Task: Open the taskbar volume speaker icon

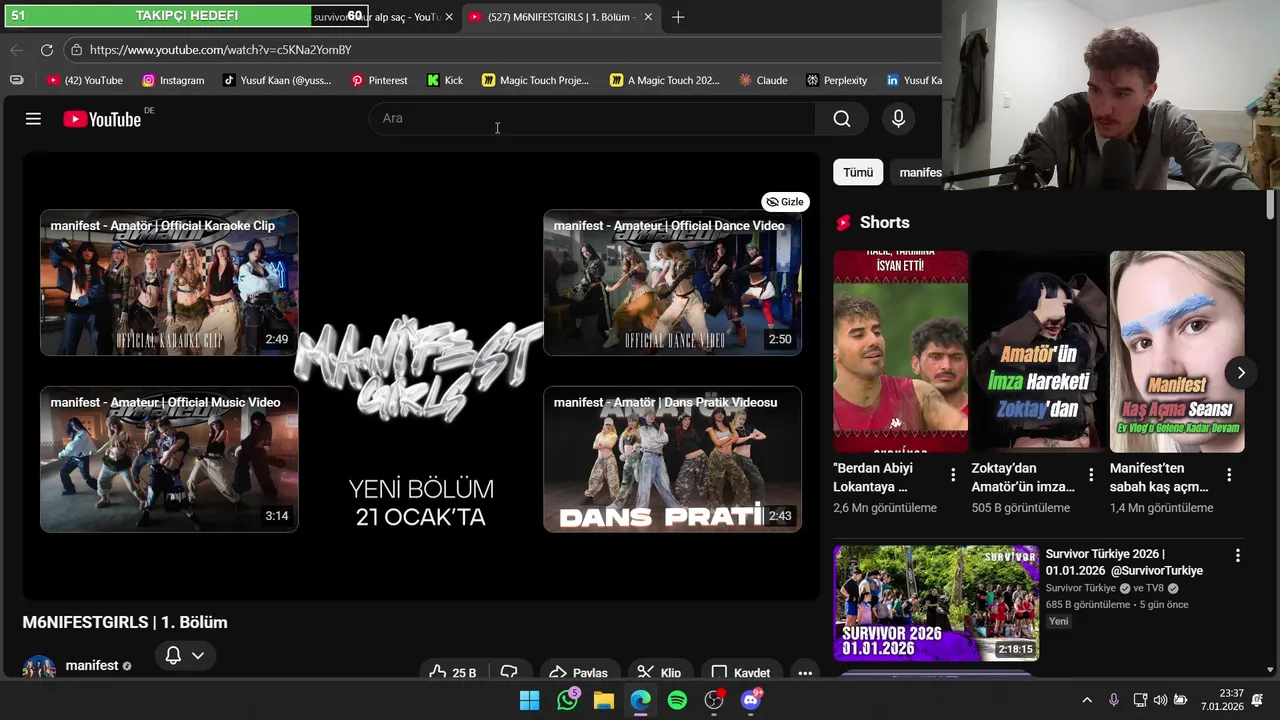Action: (1160, 700)
